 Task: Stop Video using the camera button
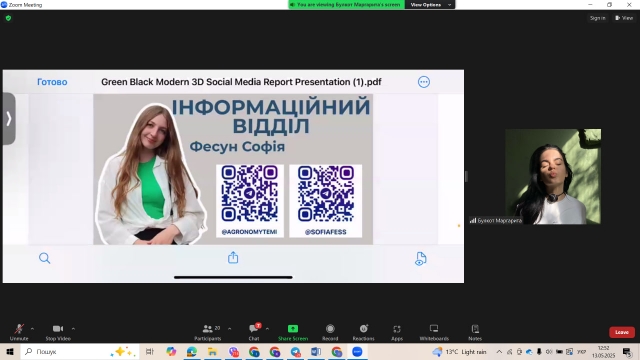point(58,332)
